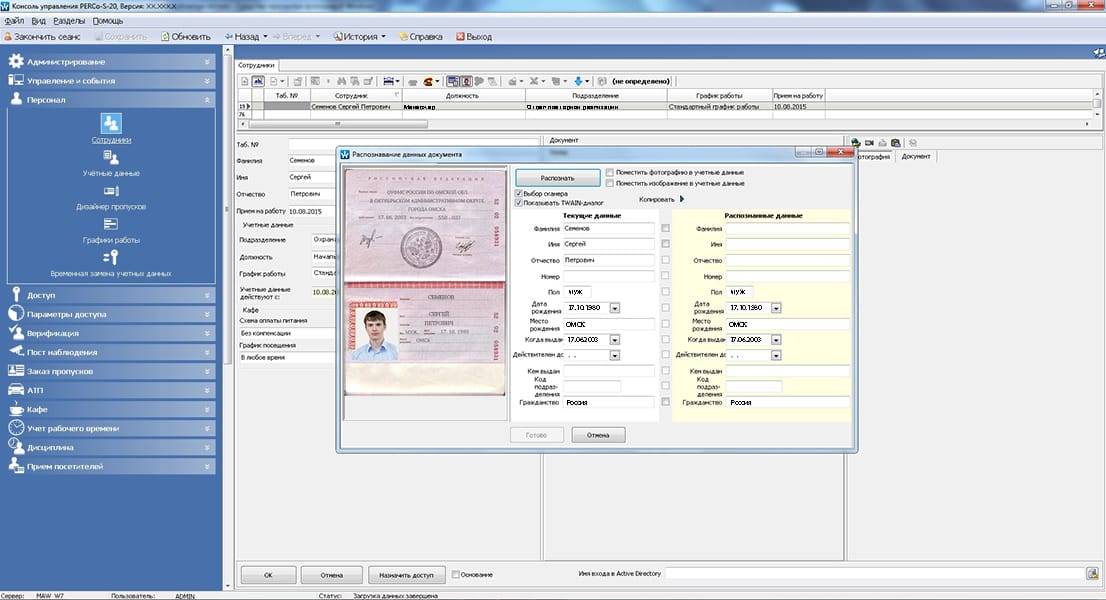Image resolution: width=1106 pixels, height=600 pixels.
Task: Open Справка help in the toolbar
Action: coord(420,37)
